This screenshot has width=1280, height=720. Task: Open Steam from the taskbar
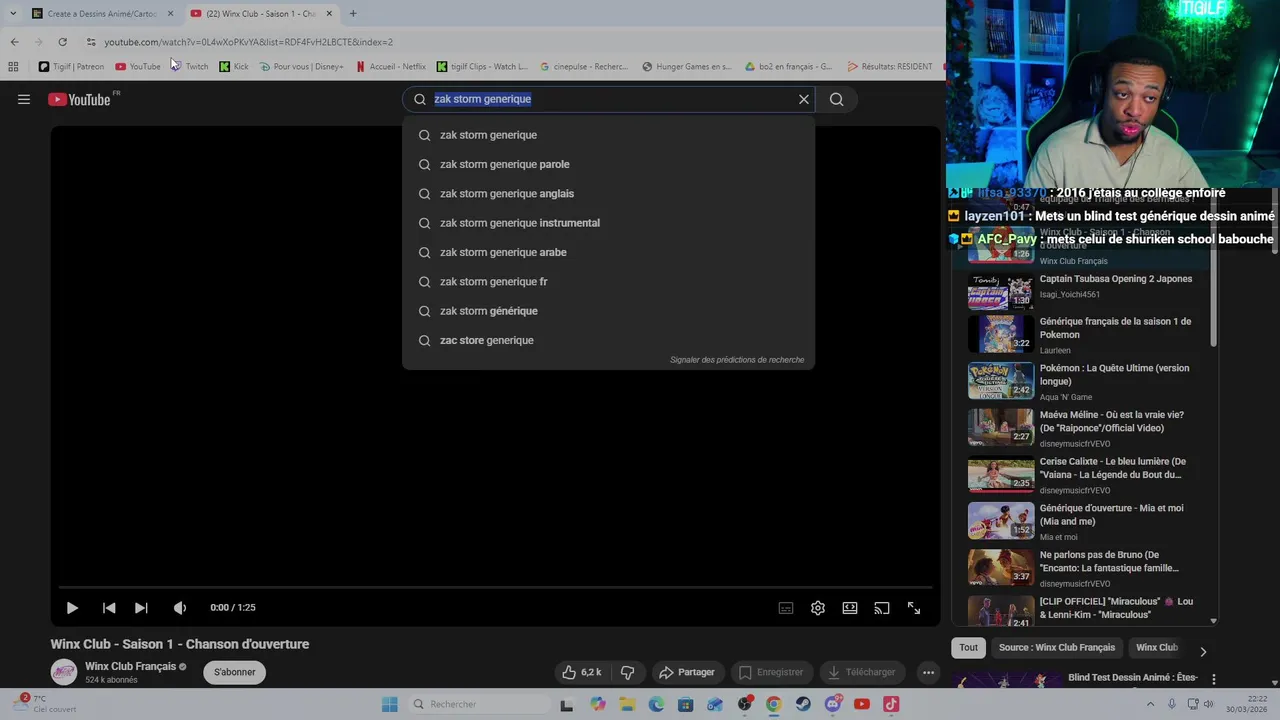click(x=803, y=704)
